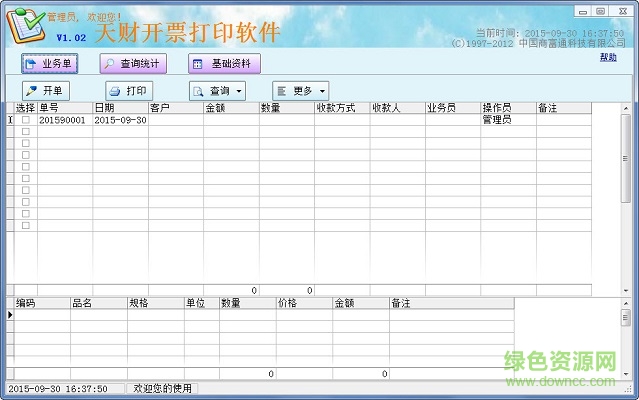The image size is (639, 400).
Task: Click the 价格 column header
Action: click(304, 303)
